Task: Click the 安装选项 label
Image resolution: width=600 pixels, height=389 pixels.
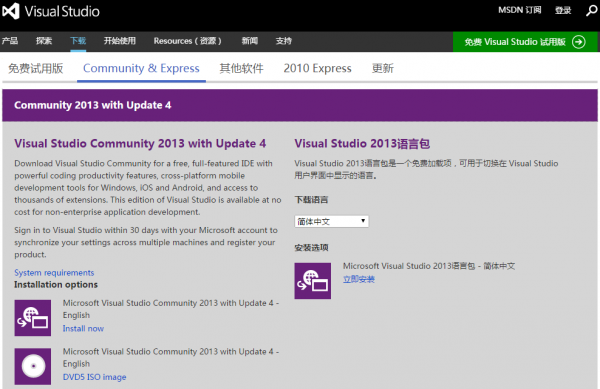Action: tap(311, 247)
